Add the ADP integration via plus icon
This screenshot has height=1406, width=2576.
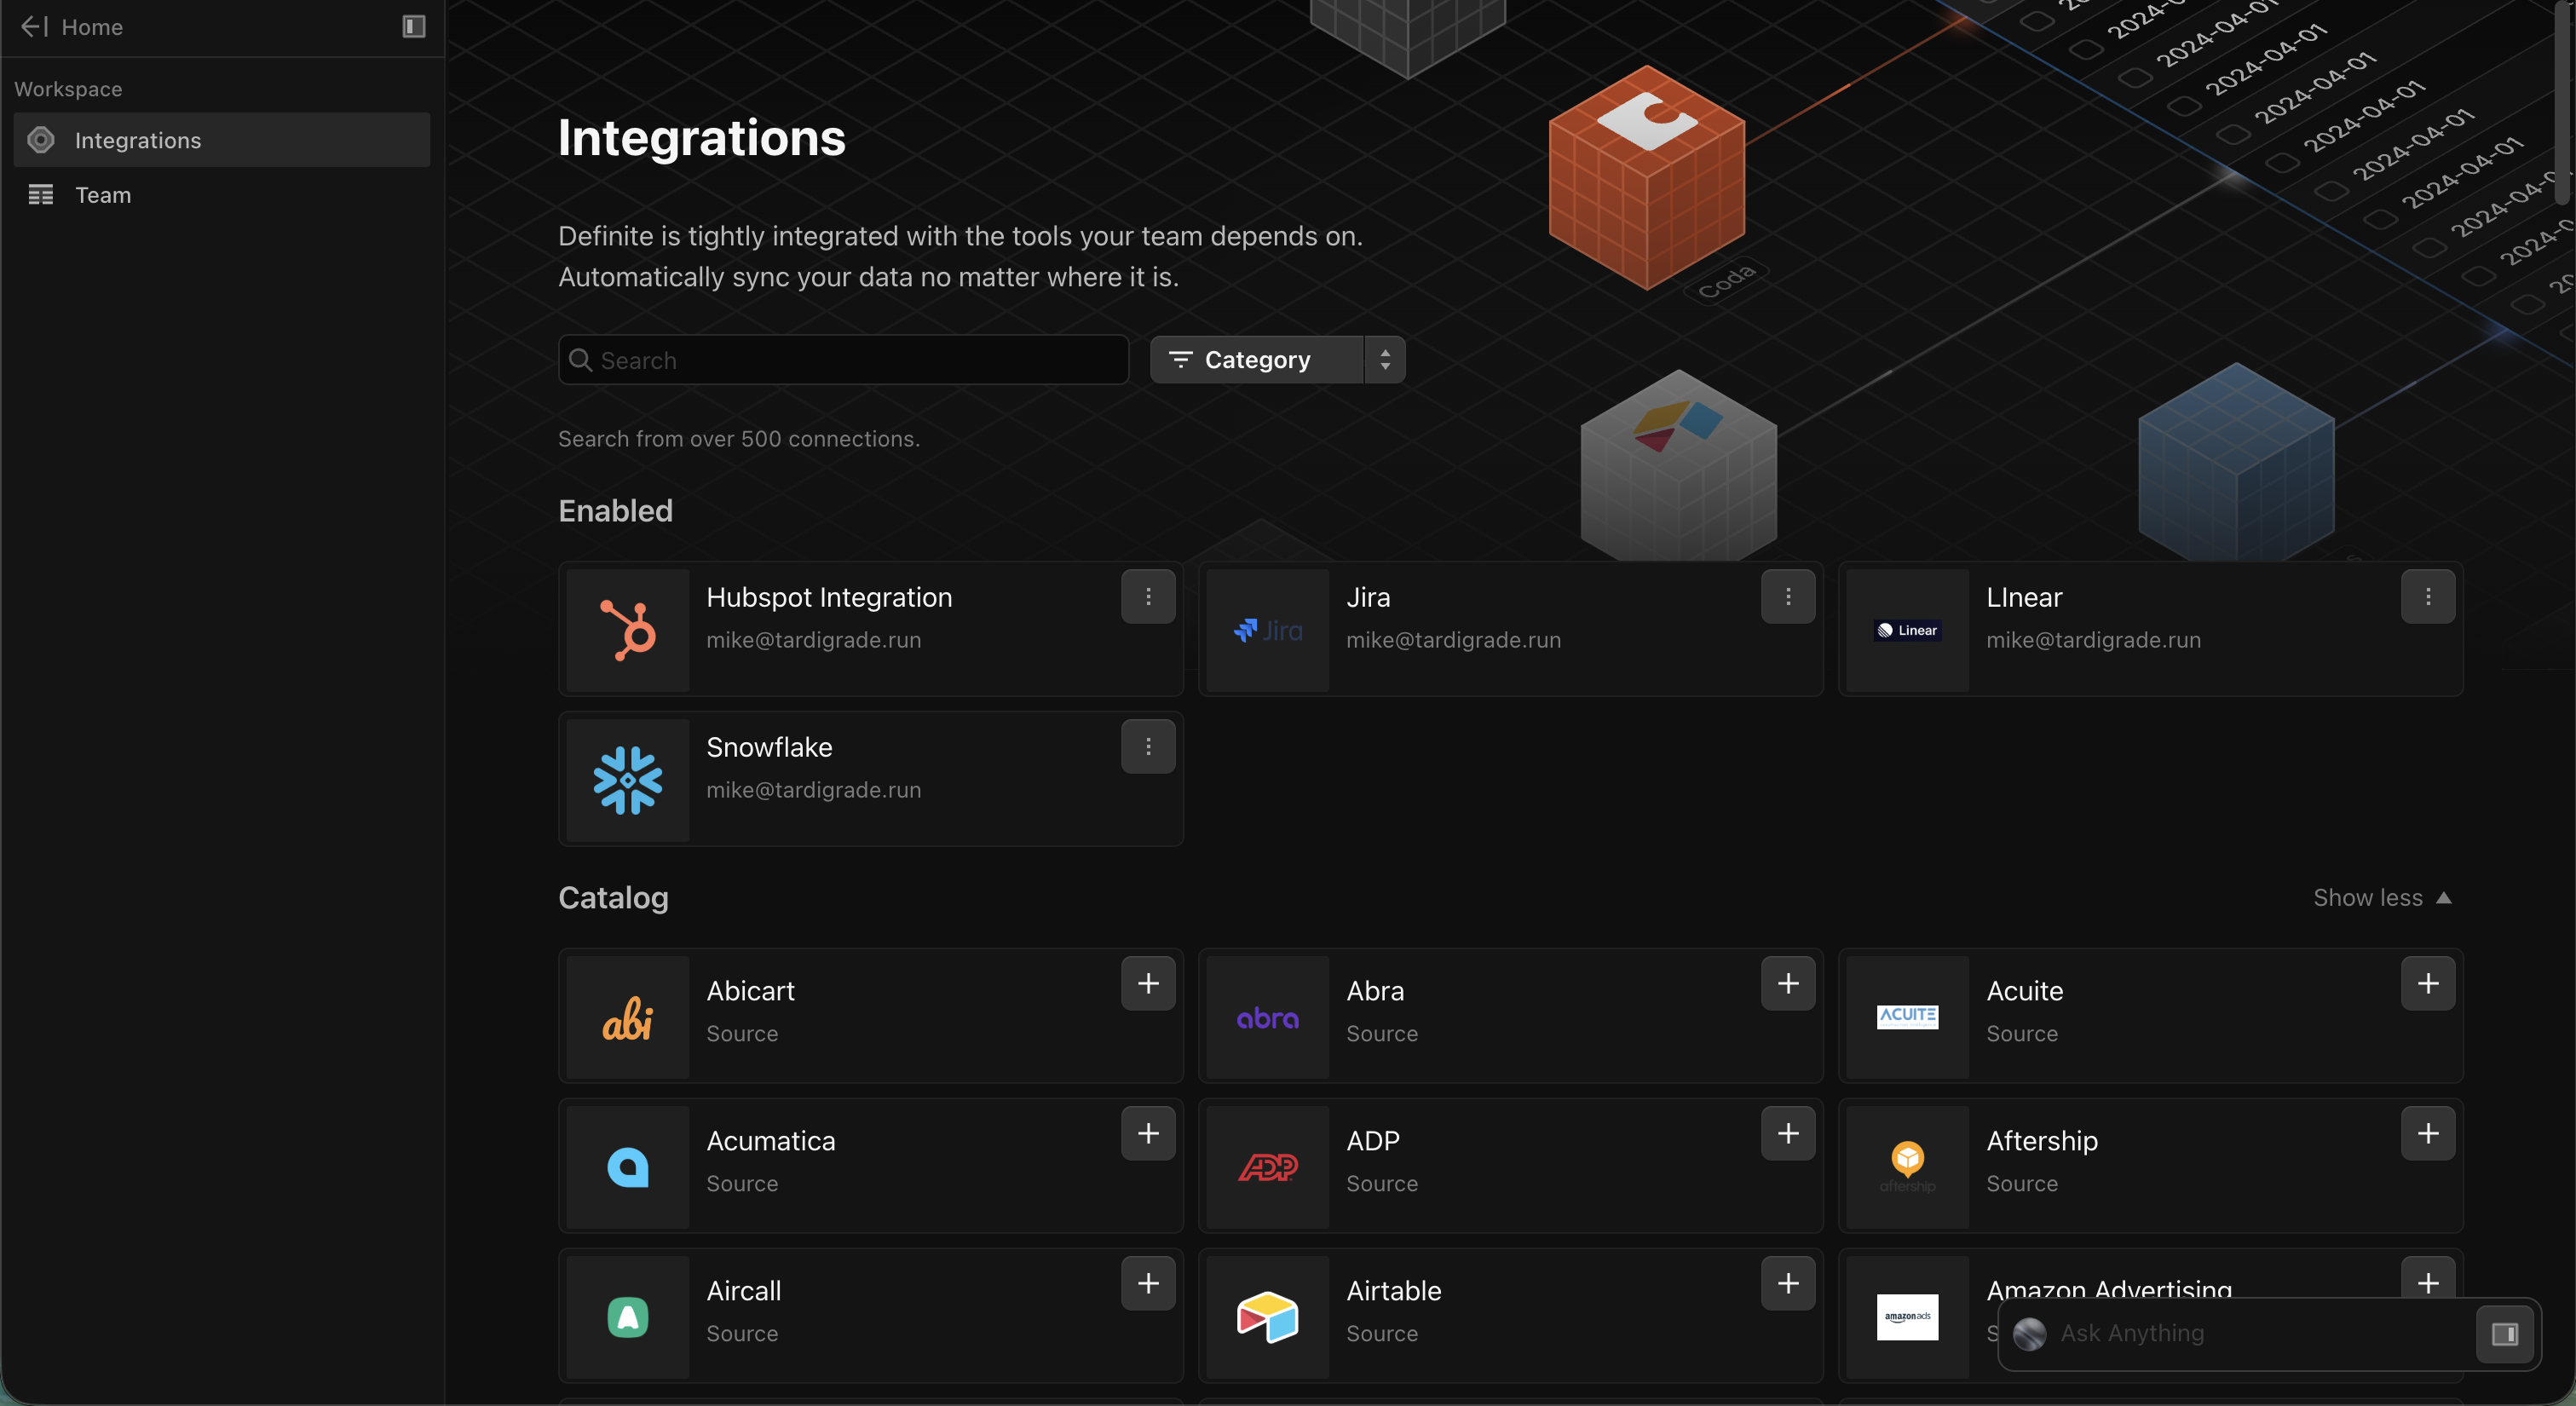pos(1788,1134)
